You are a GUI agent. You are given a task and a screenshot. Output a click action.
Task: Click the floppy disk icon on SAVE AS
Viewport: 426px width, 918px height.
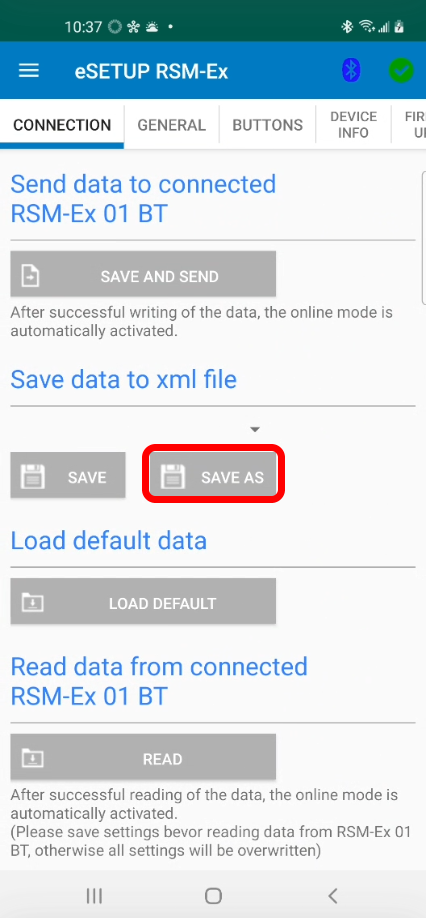coord(173,477)
